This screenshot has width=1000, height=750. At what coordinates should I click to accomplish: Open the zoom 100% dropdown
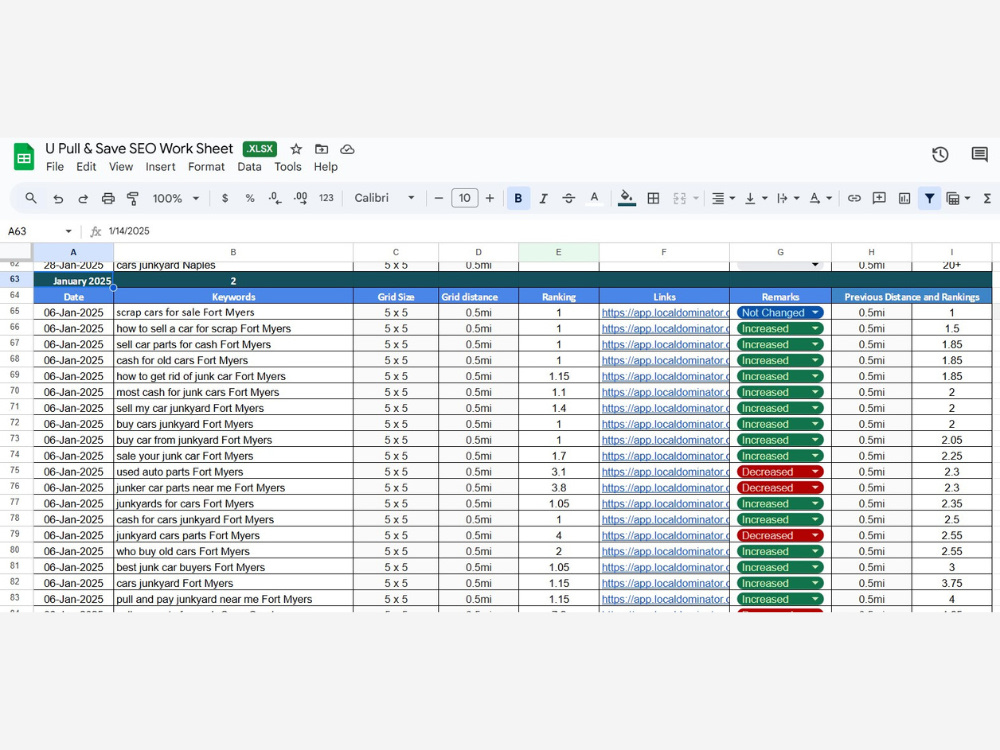(x=176, y=198)
